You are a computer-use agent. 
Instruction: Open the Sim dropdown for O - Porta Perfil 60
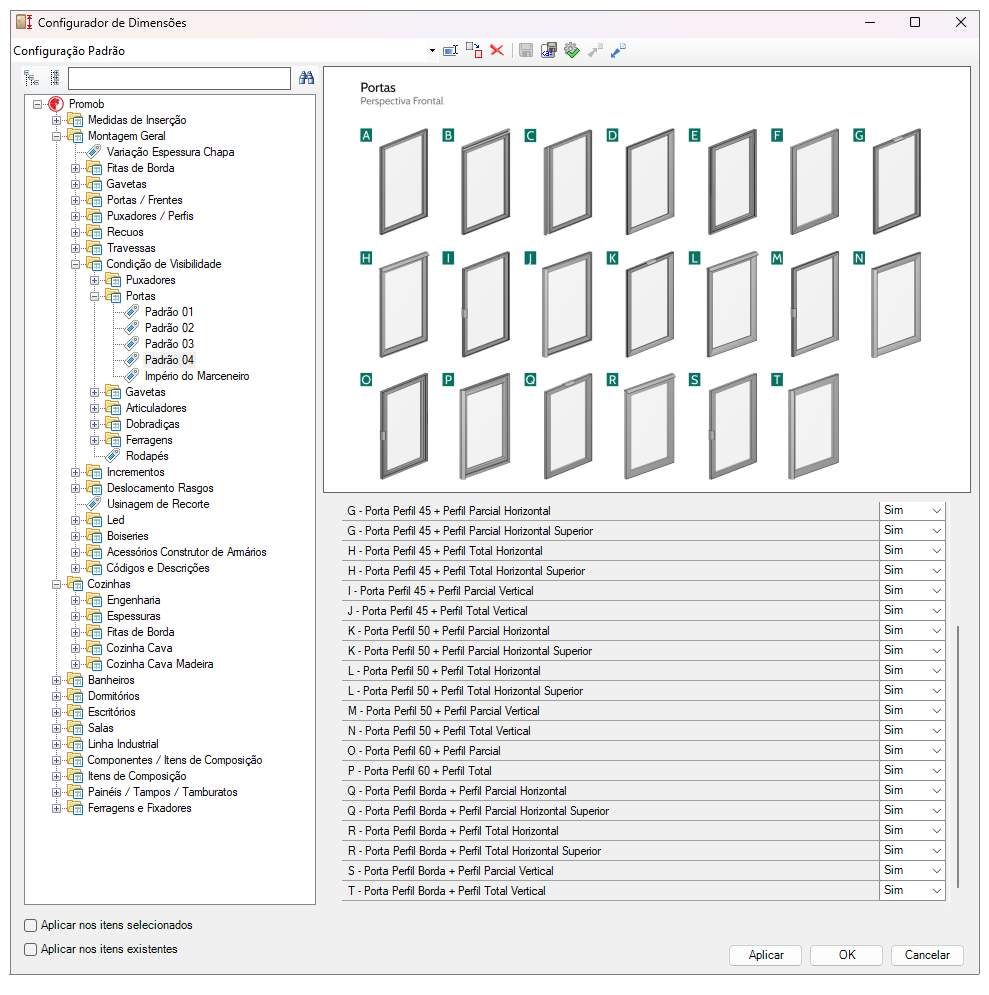pos(913,751)
